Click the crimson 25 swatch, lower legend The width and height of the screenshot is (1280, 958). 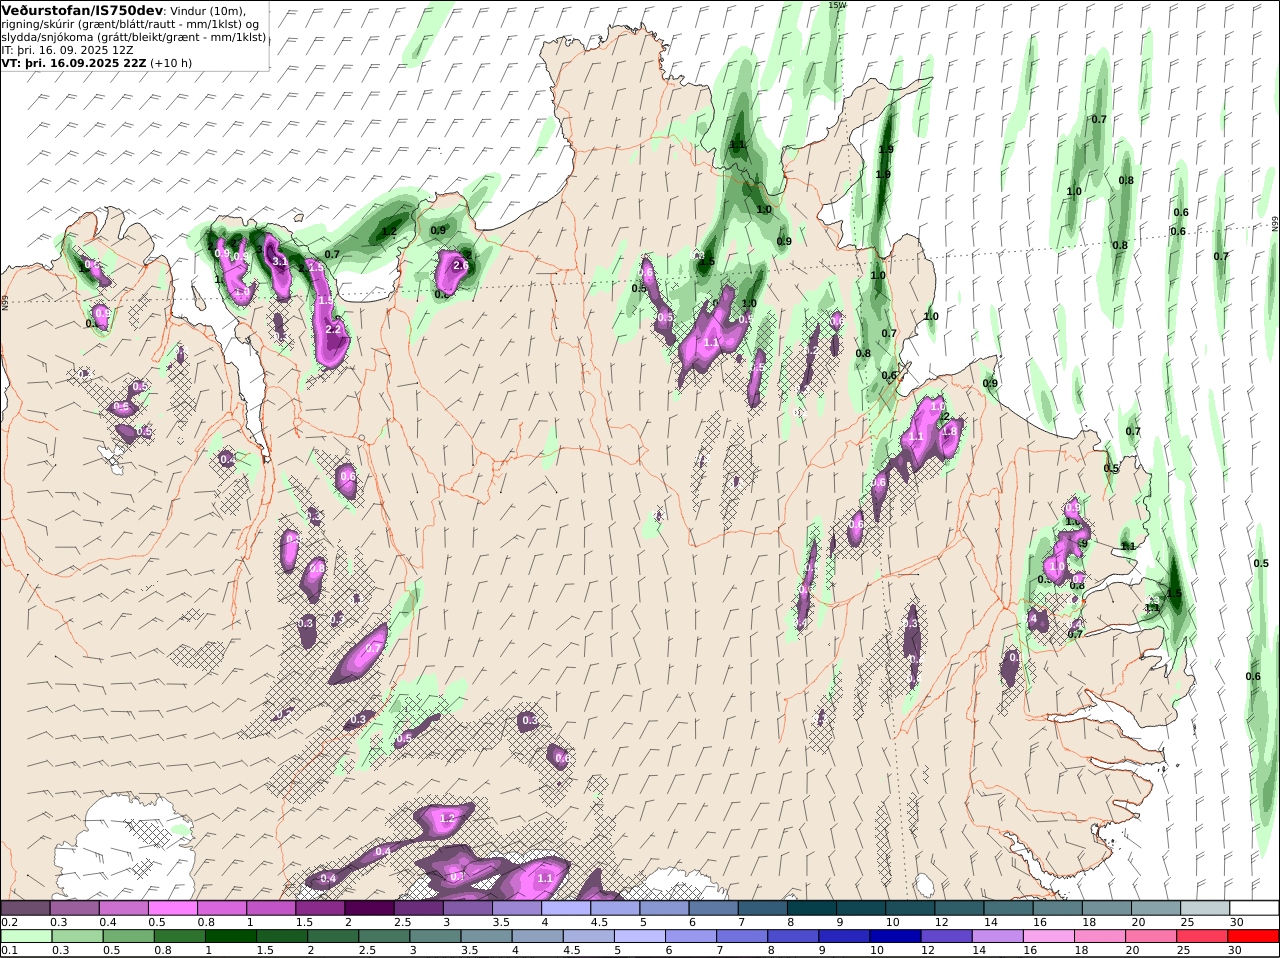[1200, 936]
